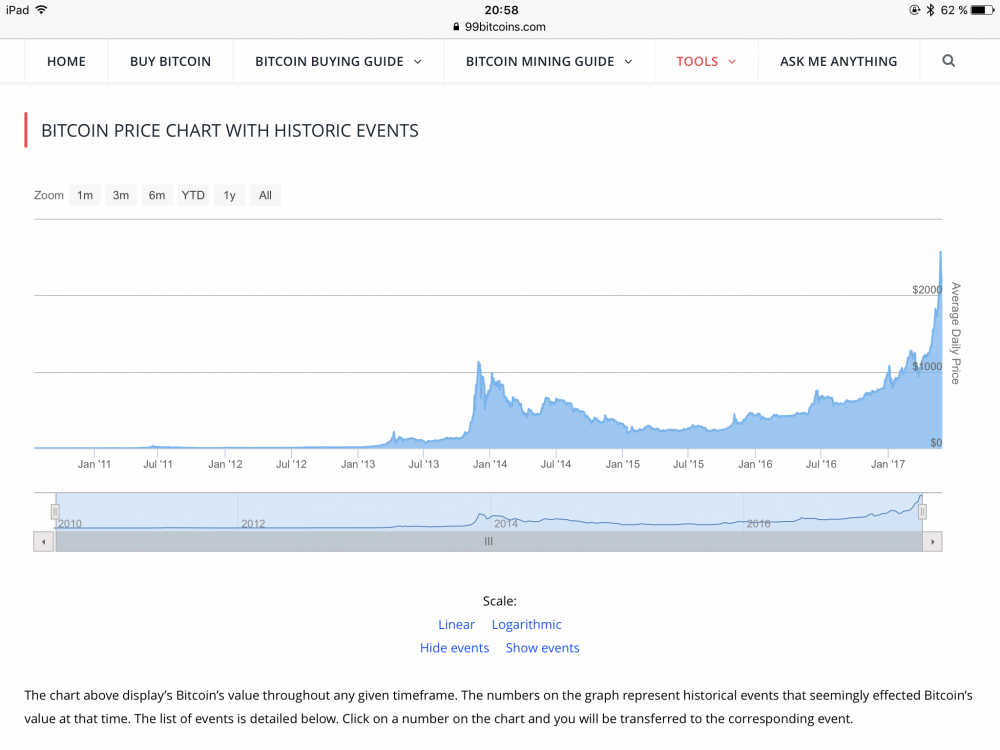Click the right range handle of the navigator

[922, 512]
